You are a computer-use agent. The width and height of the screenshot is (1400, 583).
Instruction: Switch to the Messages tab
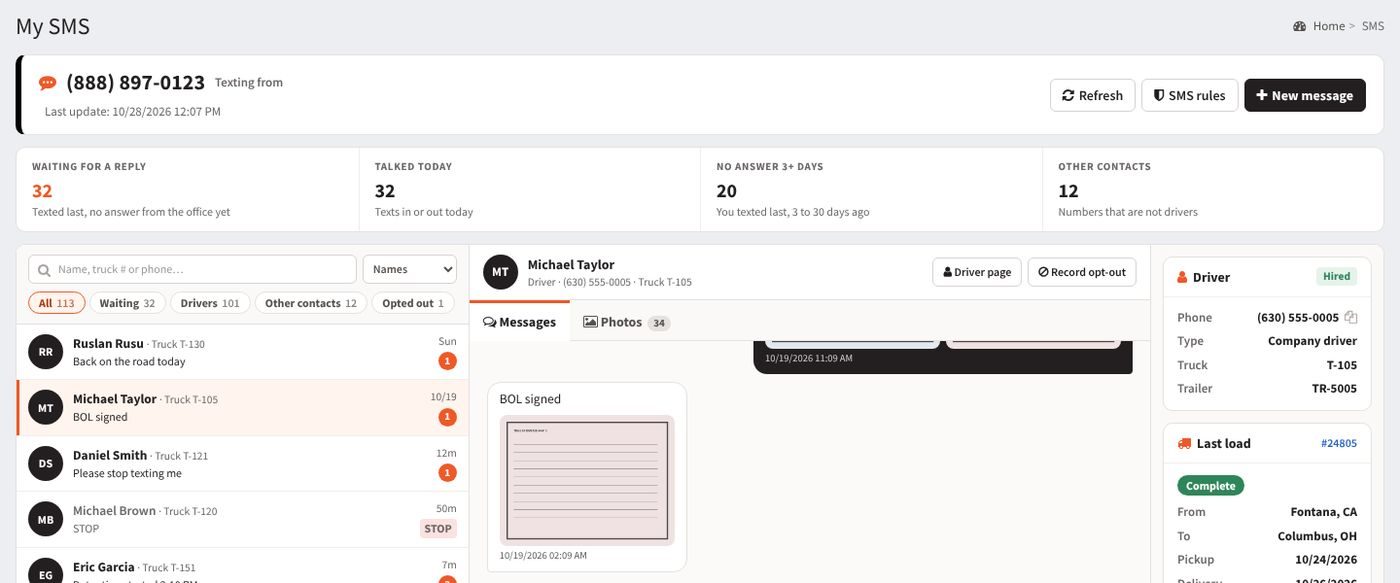tap(519, 322)
